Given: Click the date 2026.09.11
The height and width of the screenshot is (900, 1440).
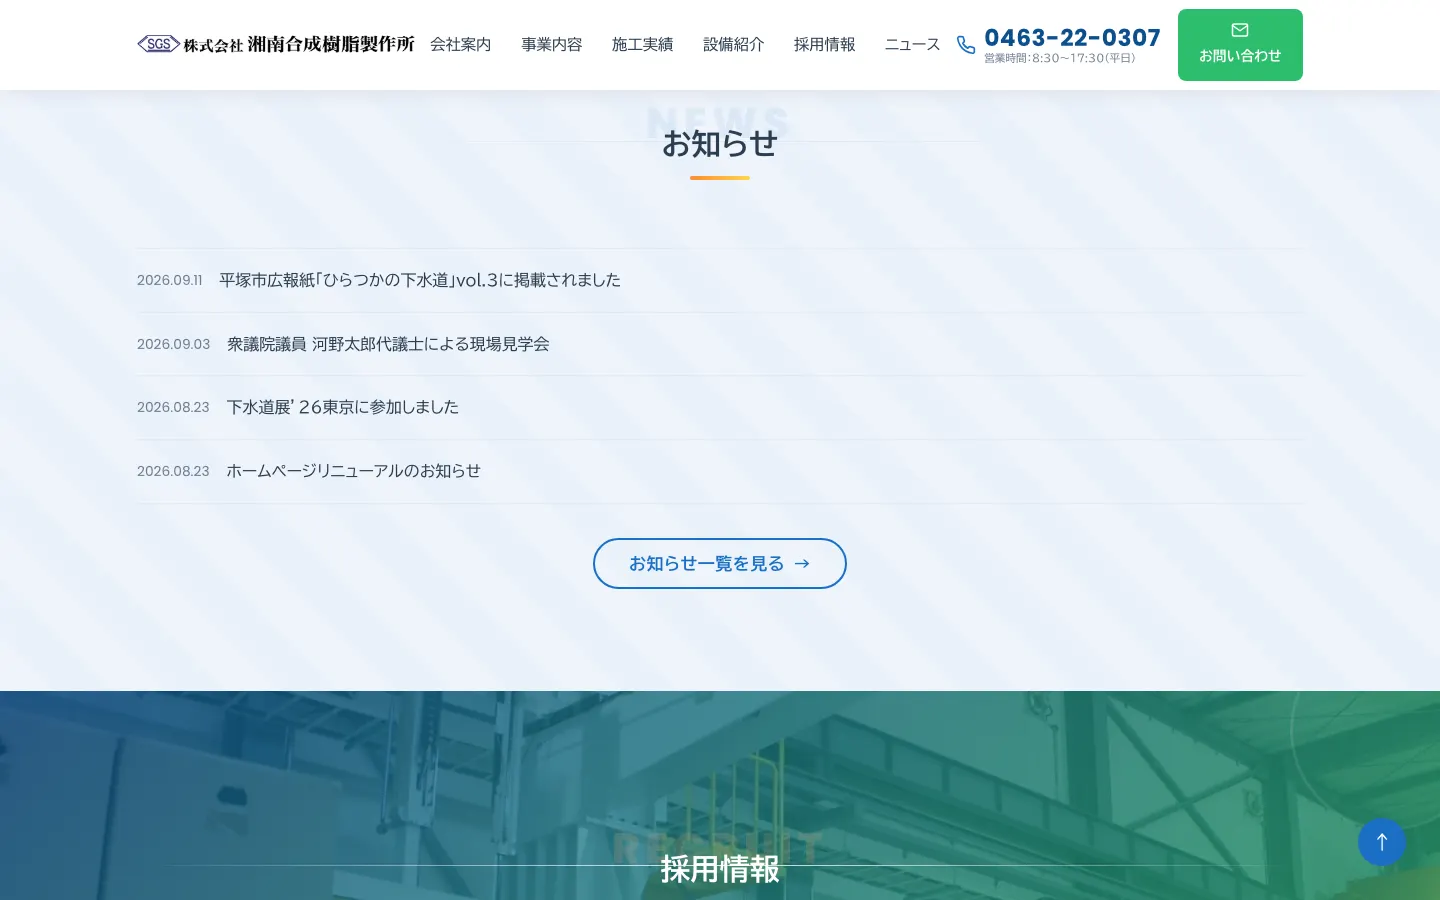Looking at the screenshot, I should click(x=170, y=280).
